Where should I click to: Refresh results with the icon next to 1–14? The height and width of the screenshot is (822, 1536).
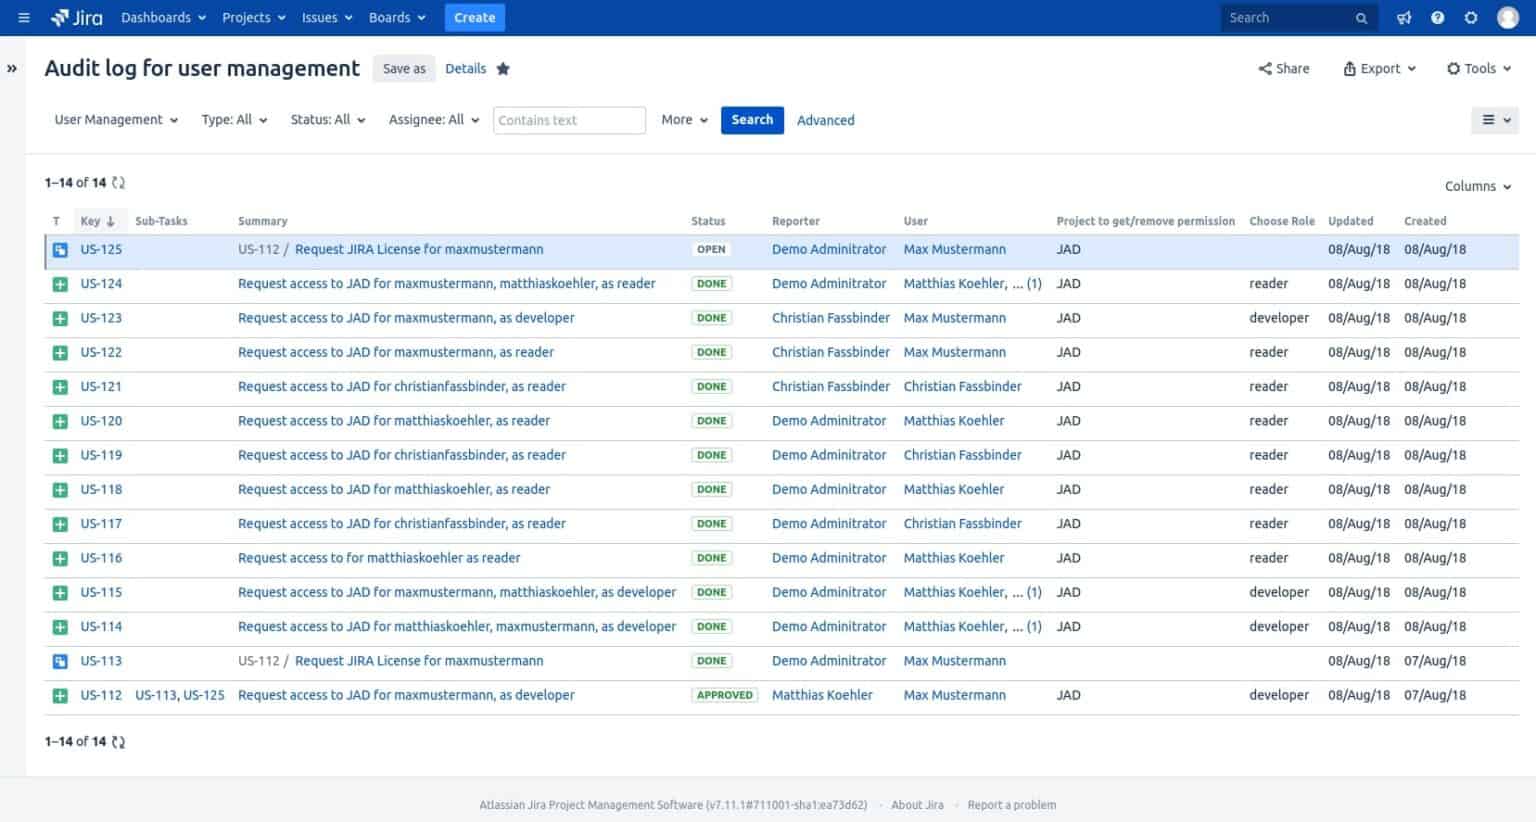pos(118,182)
